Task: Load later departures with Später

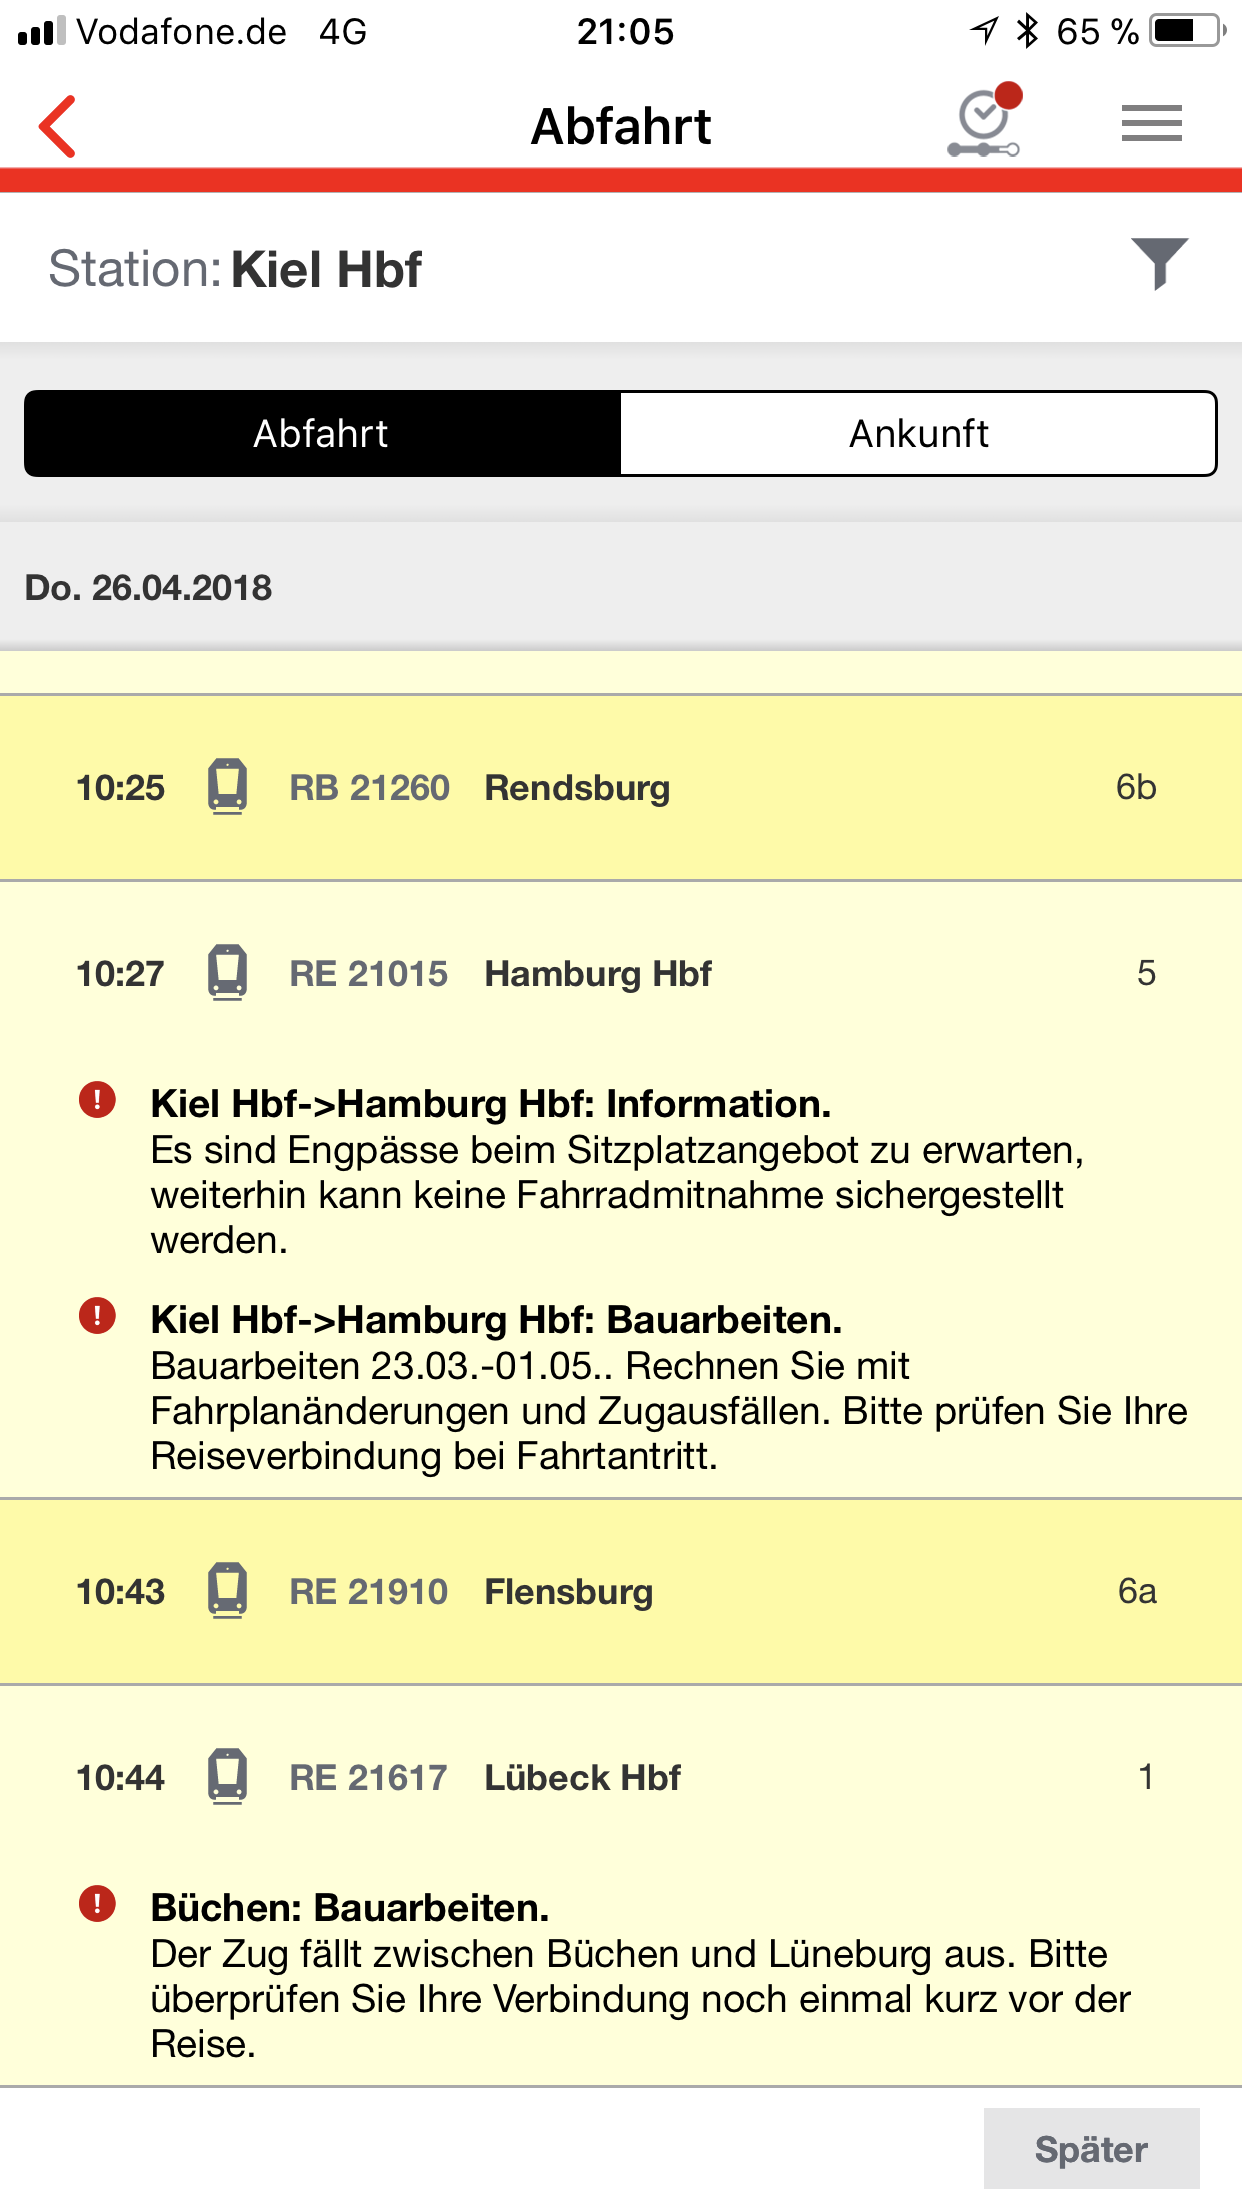Action: [x=1091, y=2149]
